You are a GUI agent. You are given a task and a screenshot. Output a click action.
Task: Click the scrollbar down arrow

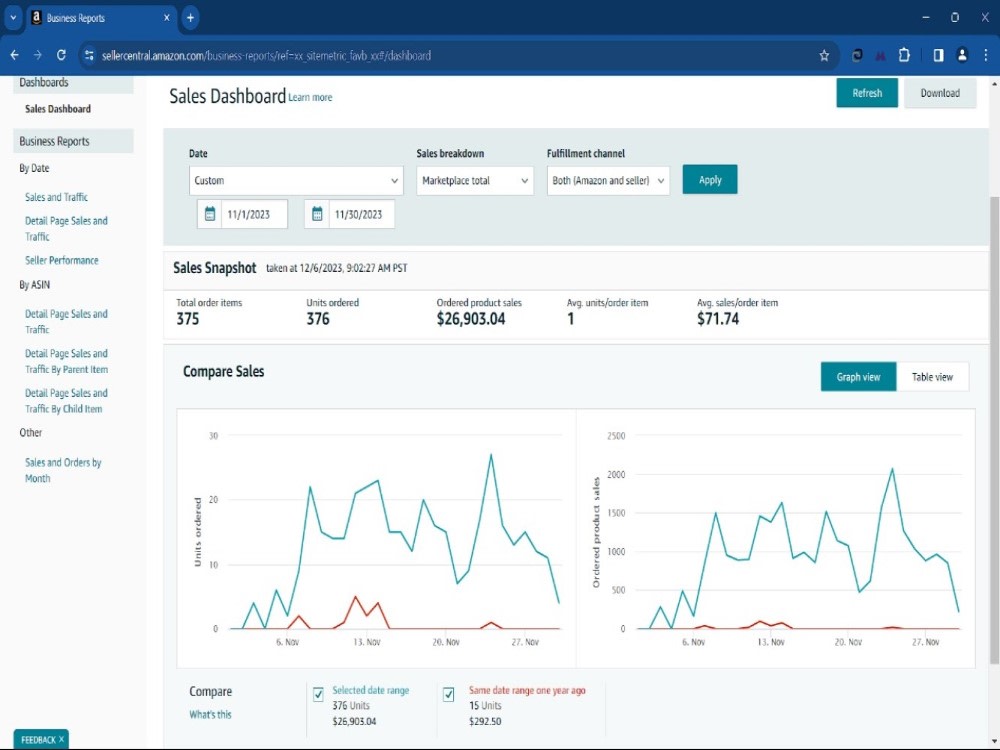(x=994, y=741)
